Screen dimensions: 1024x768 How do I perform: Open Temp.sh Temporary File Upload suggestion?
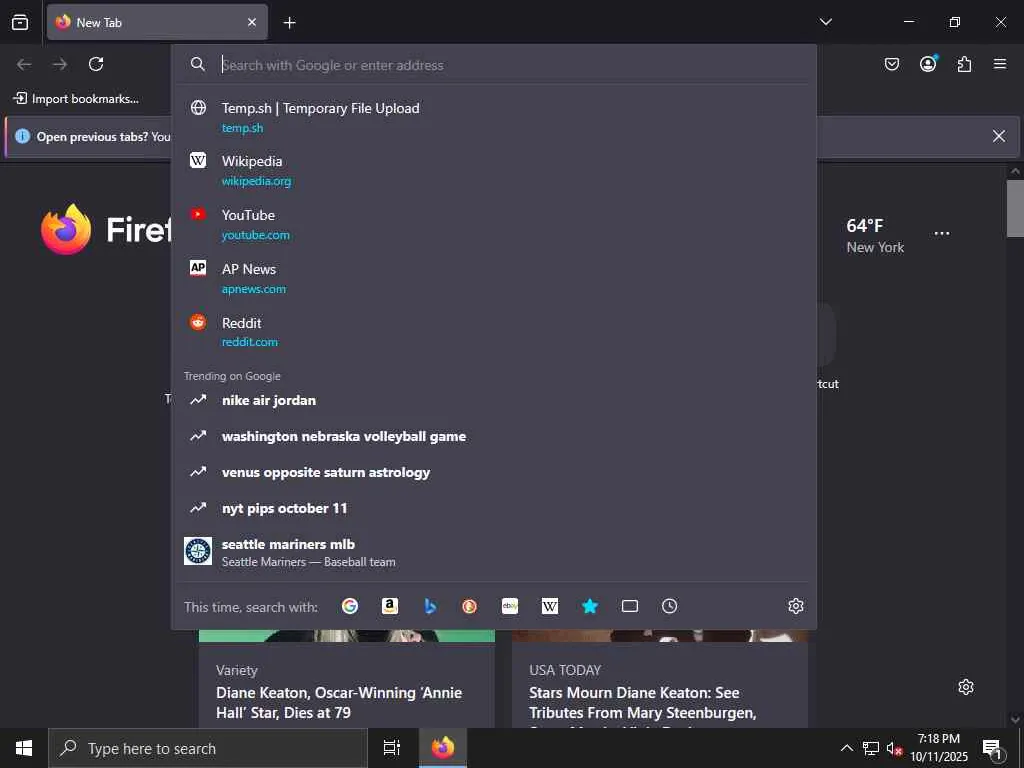coord(494,117)
